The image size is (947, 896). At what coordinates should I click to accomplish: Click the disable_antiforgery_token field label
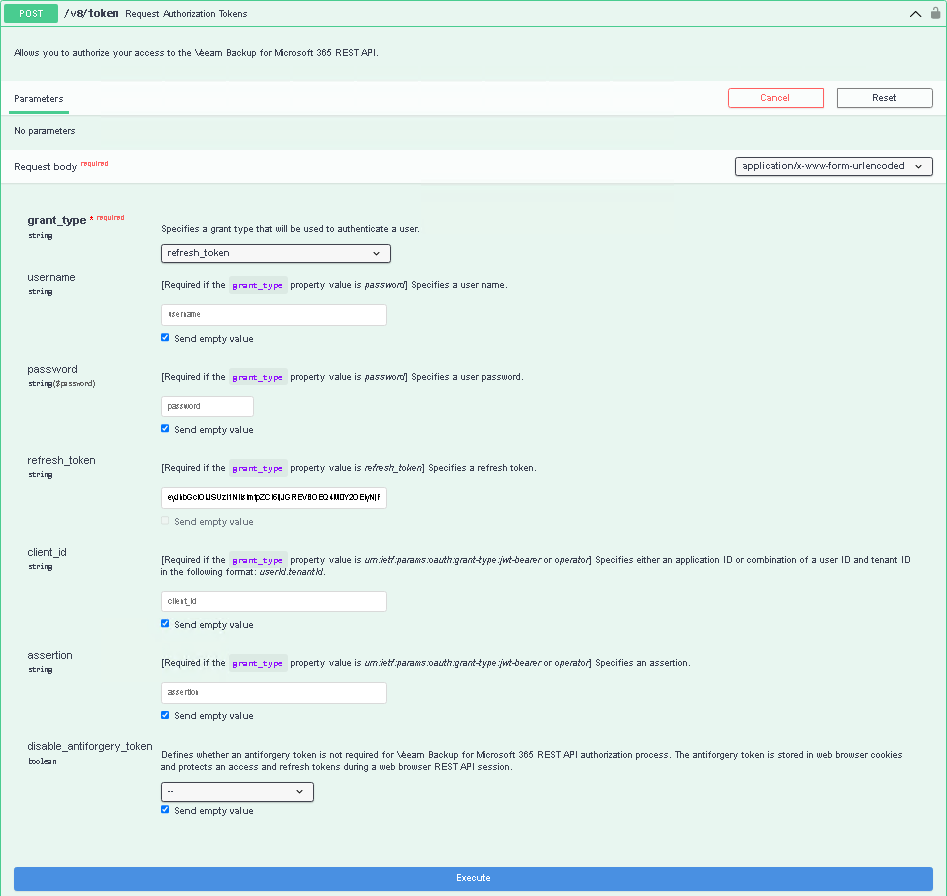tap(89, 746)
